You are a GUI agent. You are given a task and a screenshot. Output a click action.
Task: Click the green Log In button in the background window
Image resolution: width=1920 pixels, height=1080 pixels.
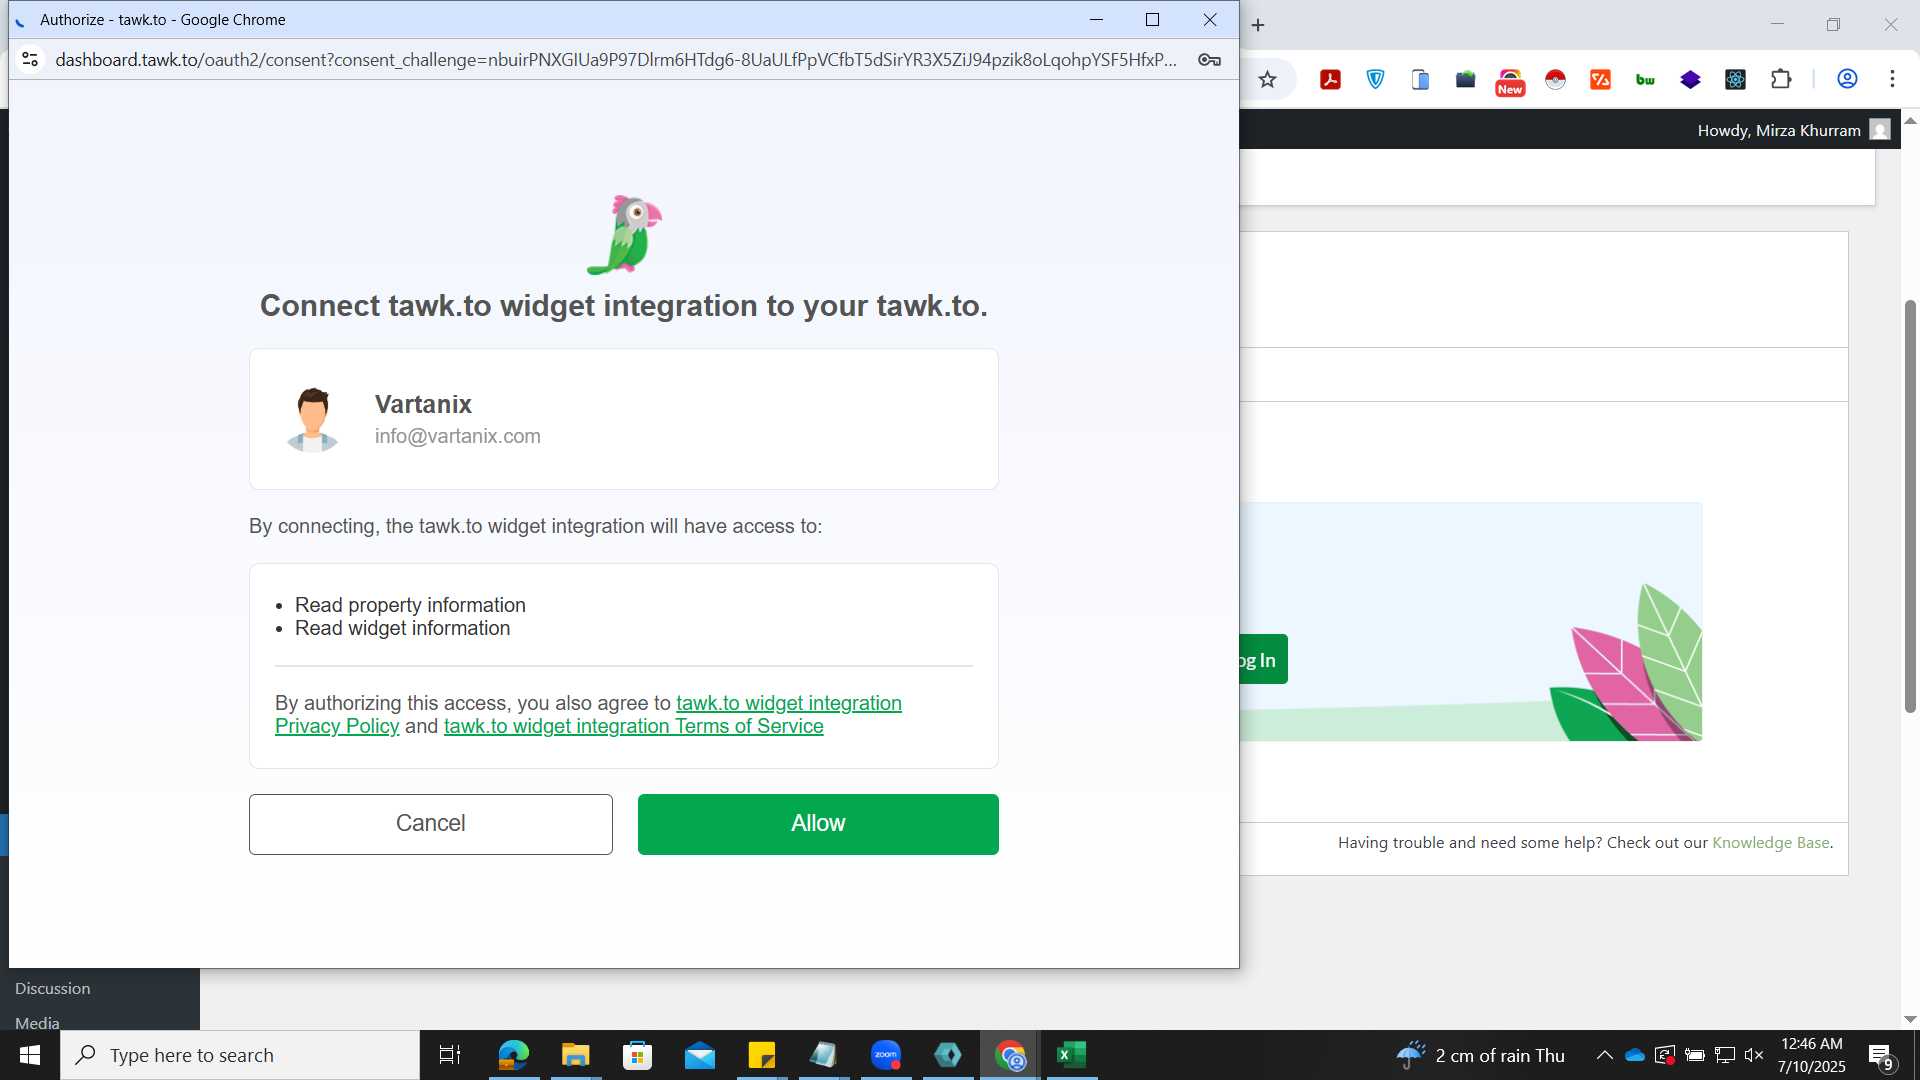pyautogui.click(x=1262, y=659)
